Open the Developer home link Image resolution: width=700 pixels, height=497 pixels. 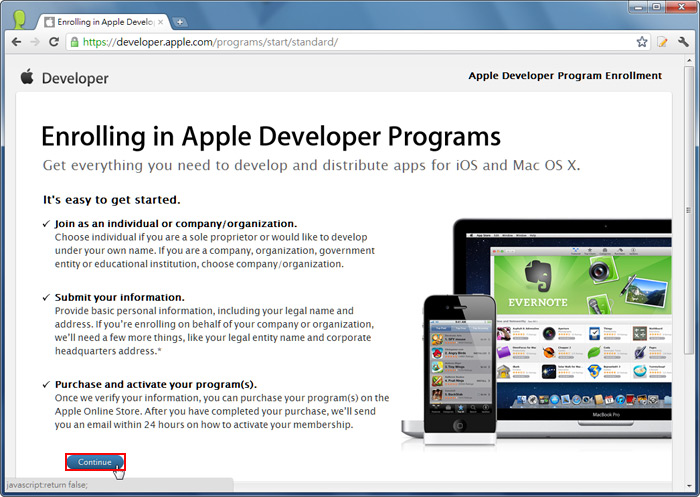[x=75, y=79]
